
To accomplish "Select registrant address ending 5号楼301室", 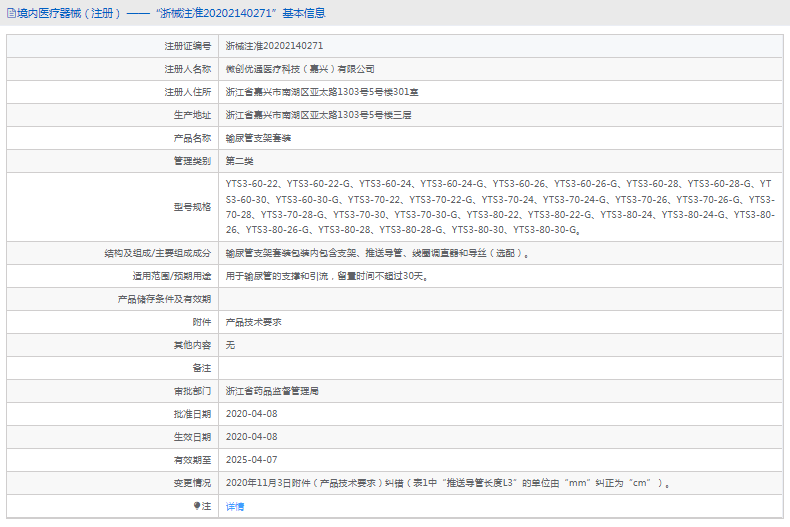I will tap(322, 92).
